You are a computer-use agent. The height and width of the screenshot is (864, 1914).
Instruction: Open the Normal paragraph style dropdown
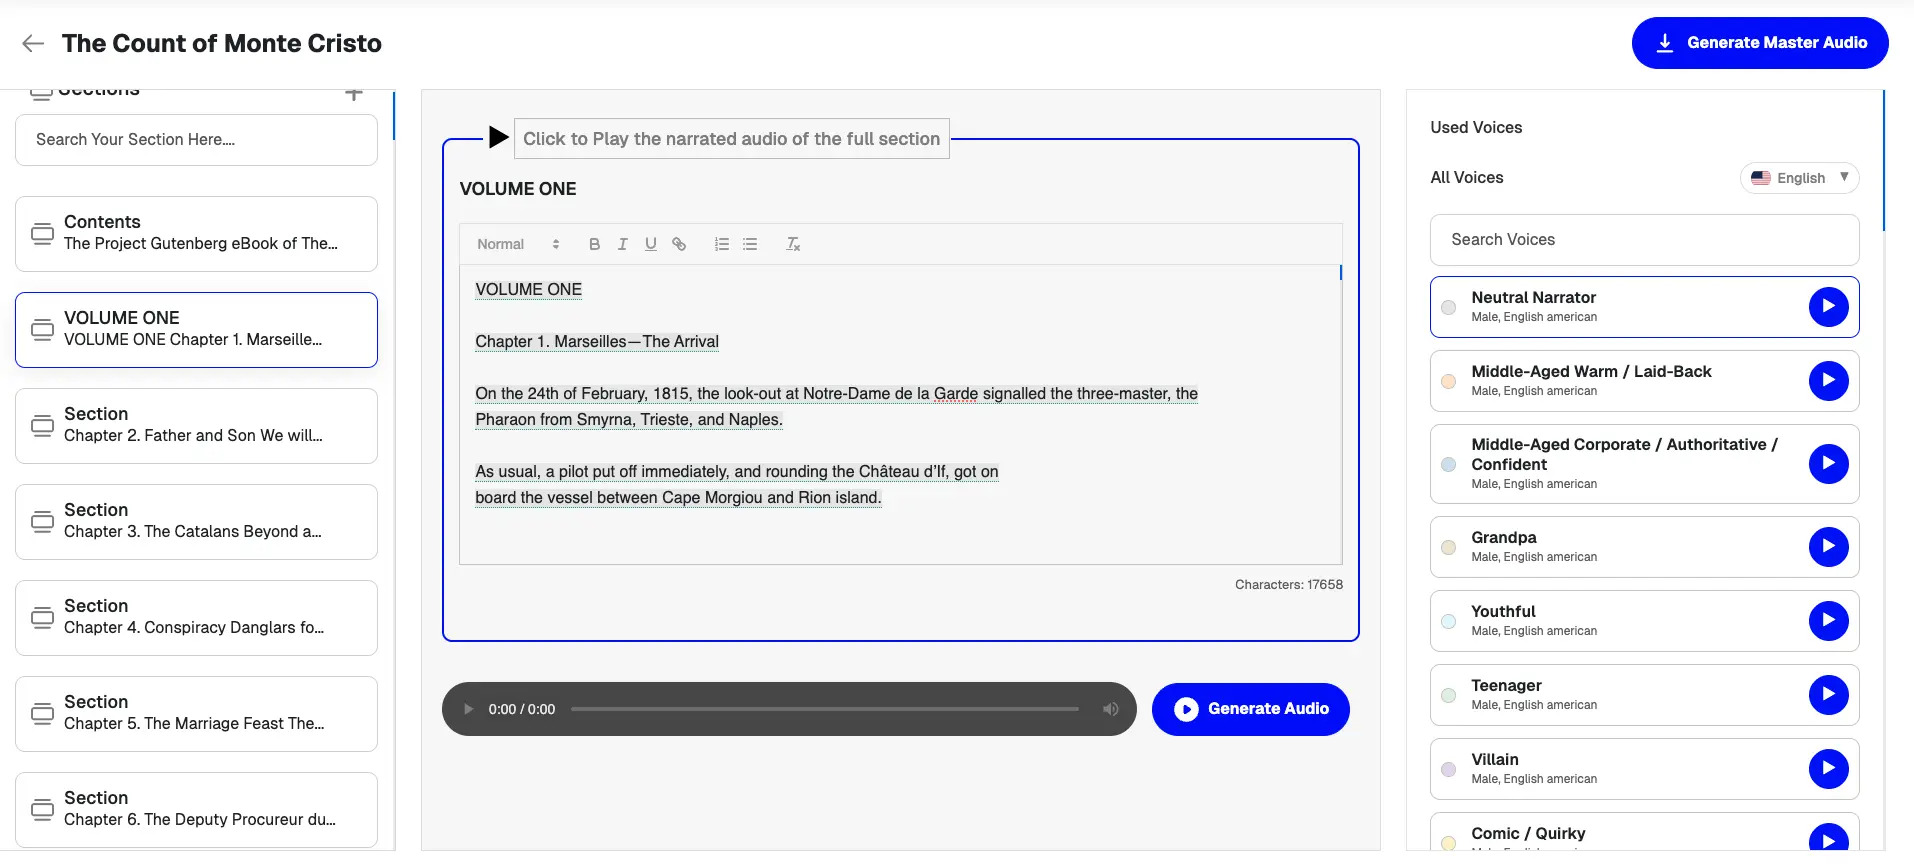(x=517, y=244)
